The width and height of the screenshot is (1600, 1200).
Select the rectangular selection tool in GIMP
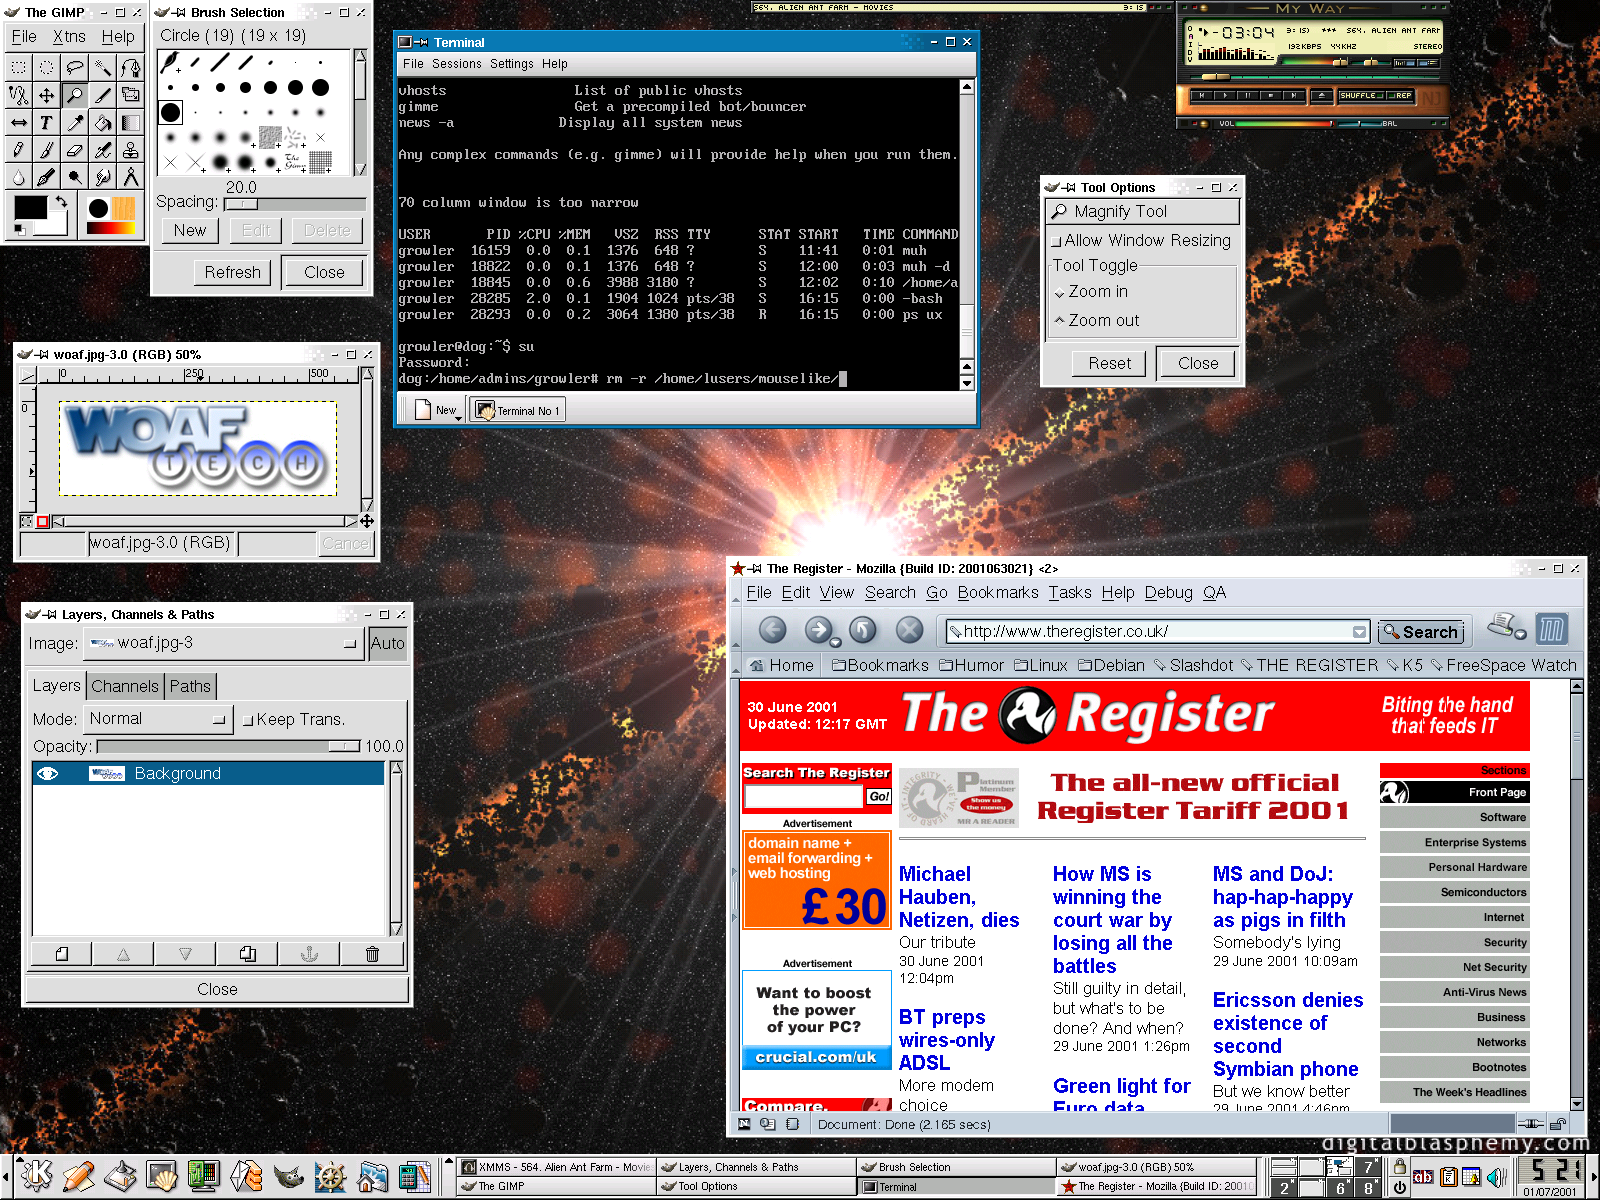18,68
